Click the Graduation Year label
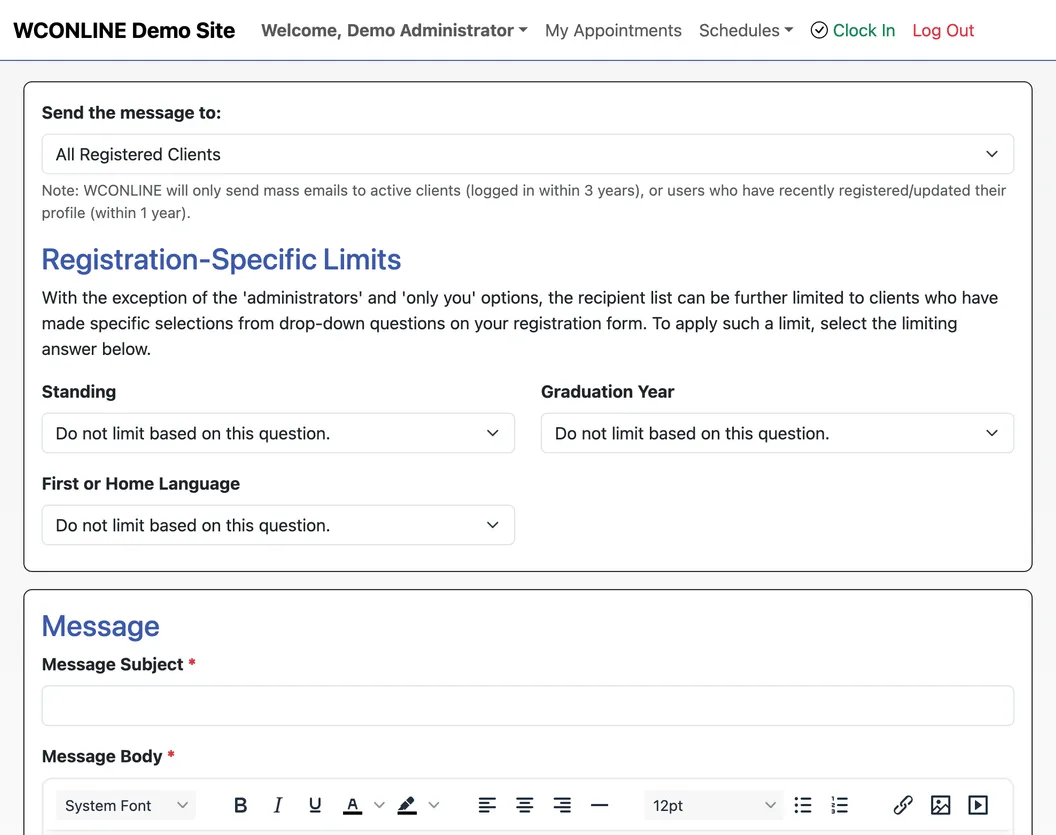Screen dimensions: 1056x835 coord(607,391)
